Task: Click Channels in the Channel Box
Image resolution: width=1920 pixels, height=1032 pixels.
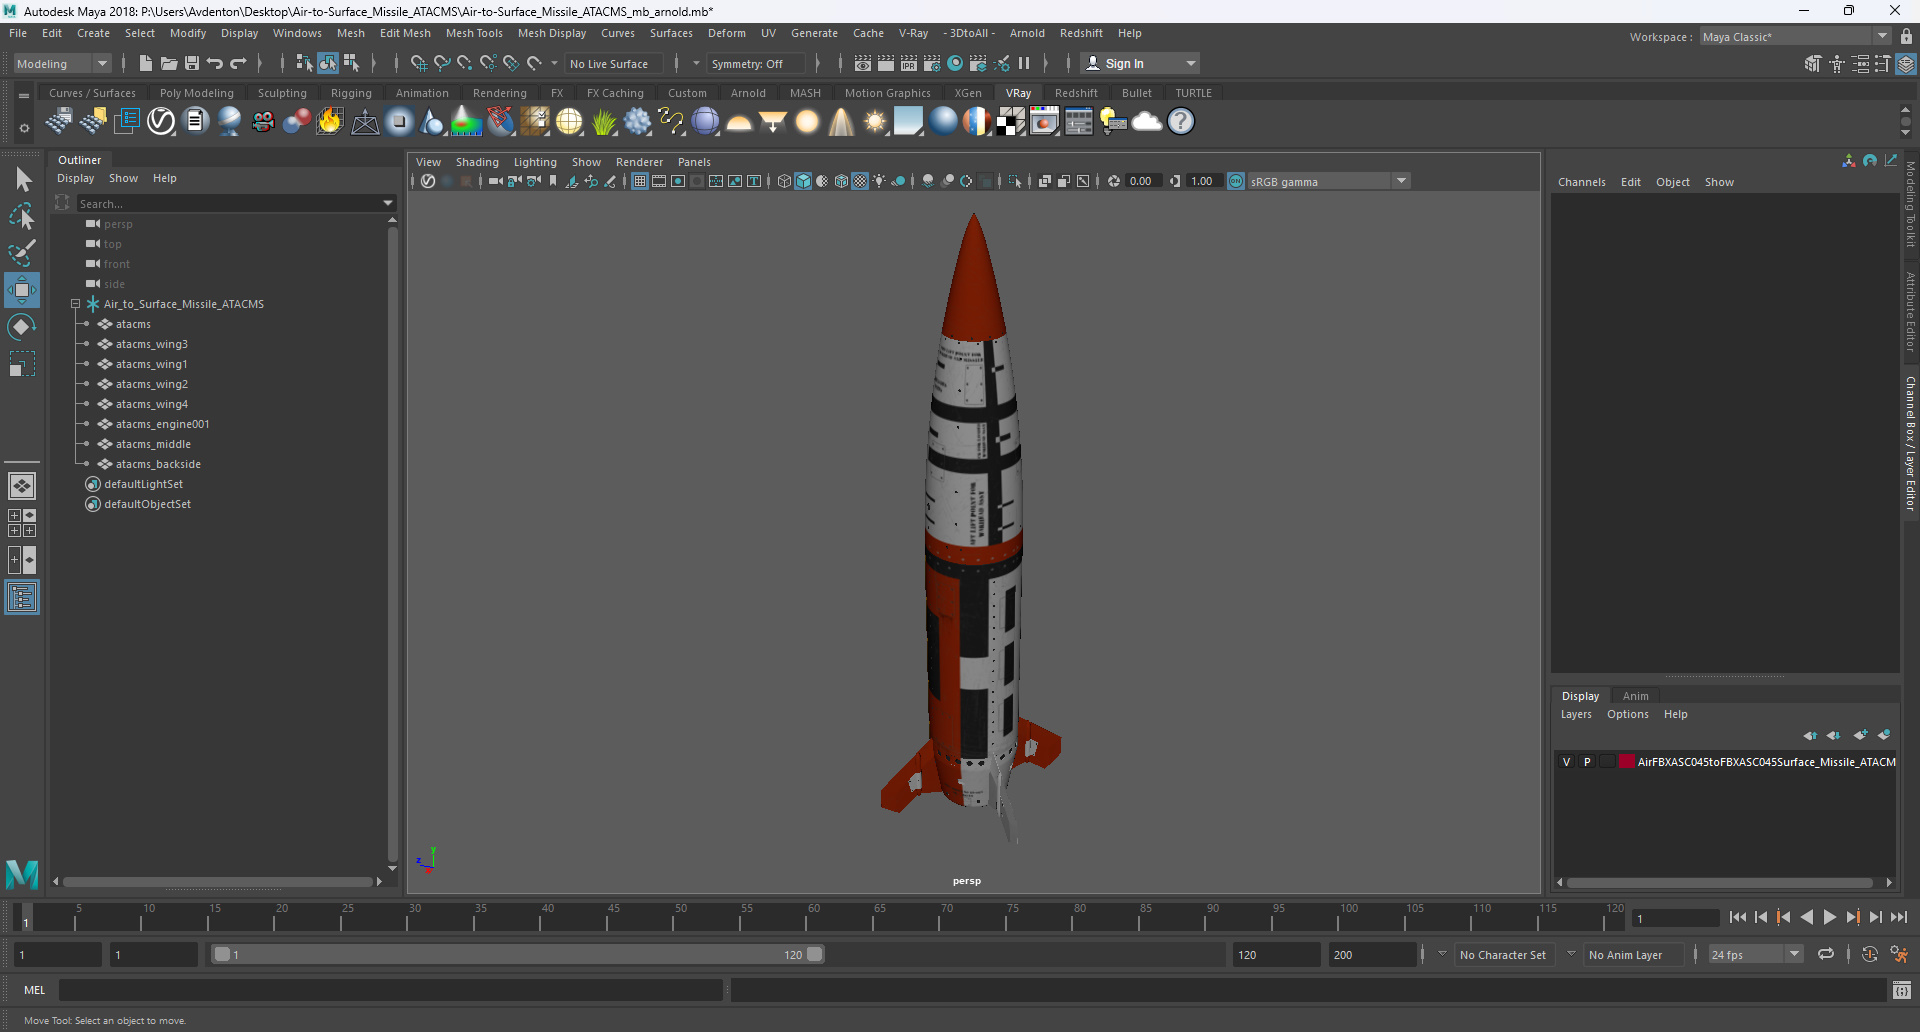Action: (x=1581, y=182)
